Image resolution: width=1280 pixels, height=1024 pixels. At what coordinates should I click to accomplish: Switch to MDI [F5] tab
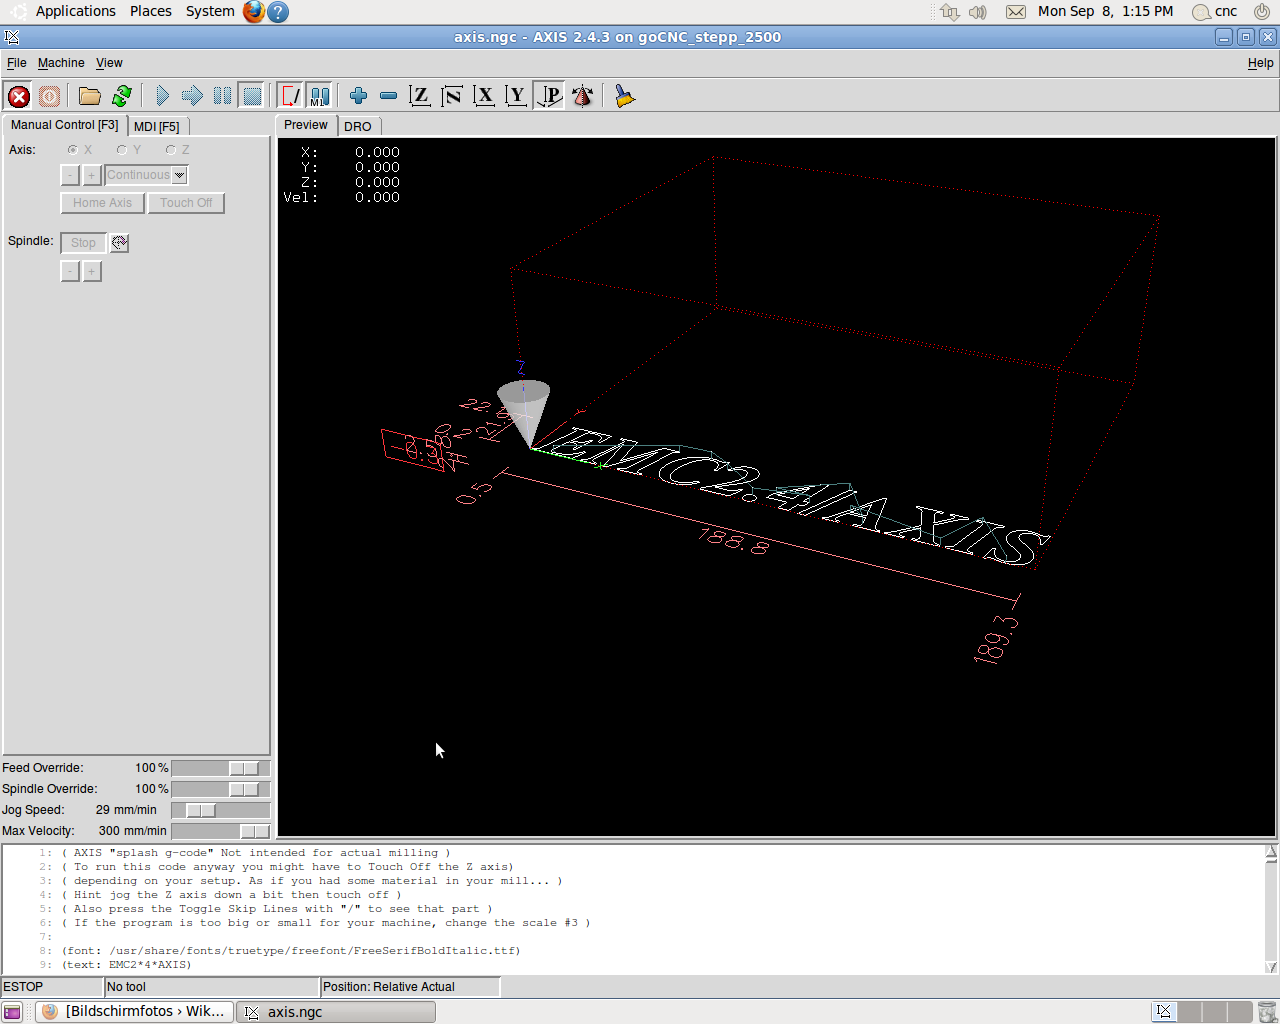point(157,127)
